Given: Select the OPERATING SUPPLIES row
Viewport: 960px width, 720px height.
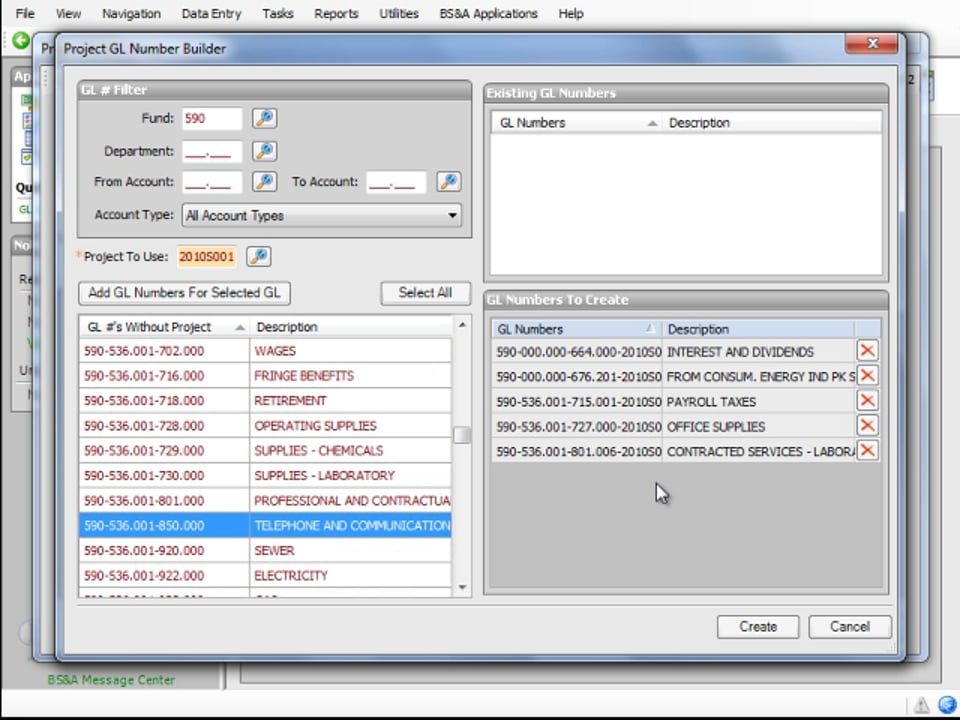Looking at the screenshot, I should 266,426.
